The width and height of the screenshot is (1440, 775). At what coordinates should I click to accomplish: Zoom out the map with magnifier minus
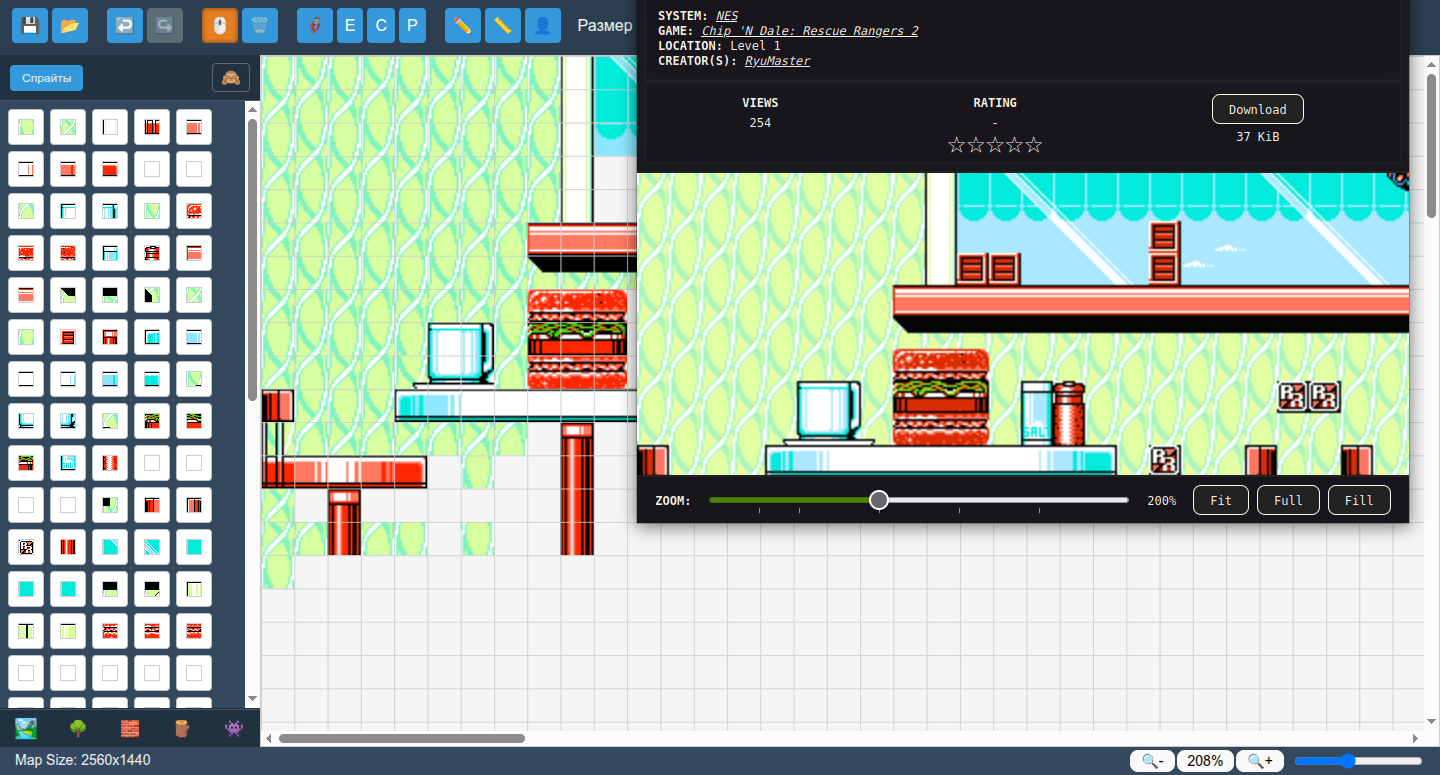1152,761
